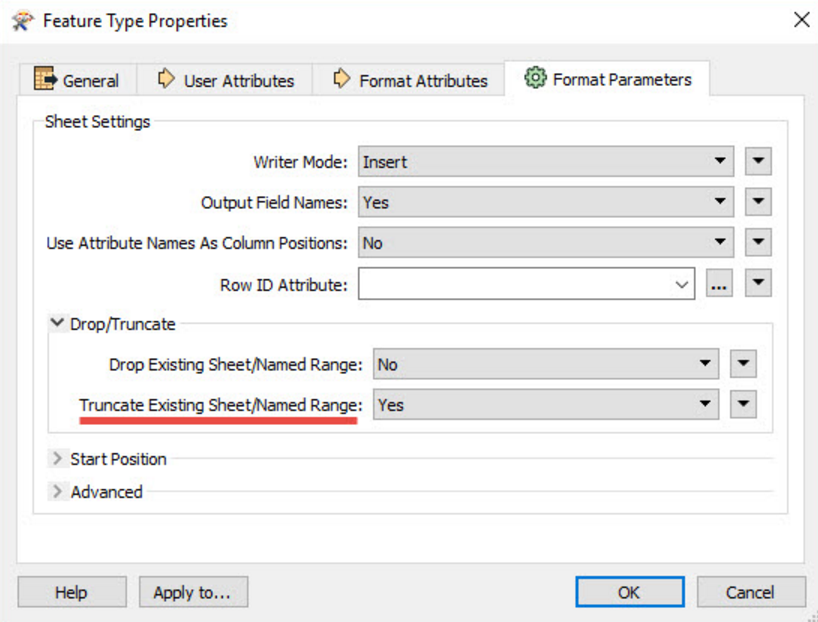818x622 pixels.
Task: Open Truncate Existing Sheet/Named Range dropdown
Action: pos(546,405)
